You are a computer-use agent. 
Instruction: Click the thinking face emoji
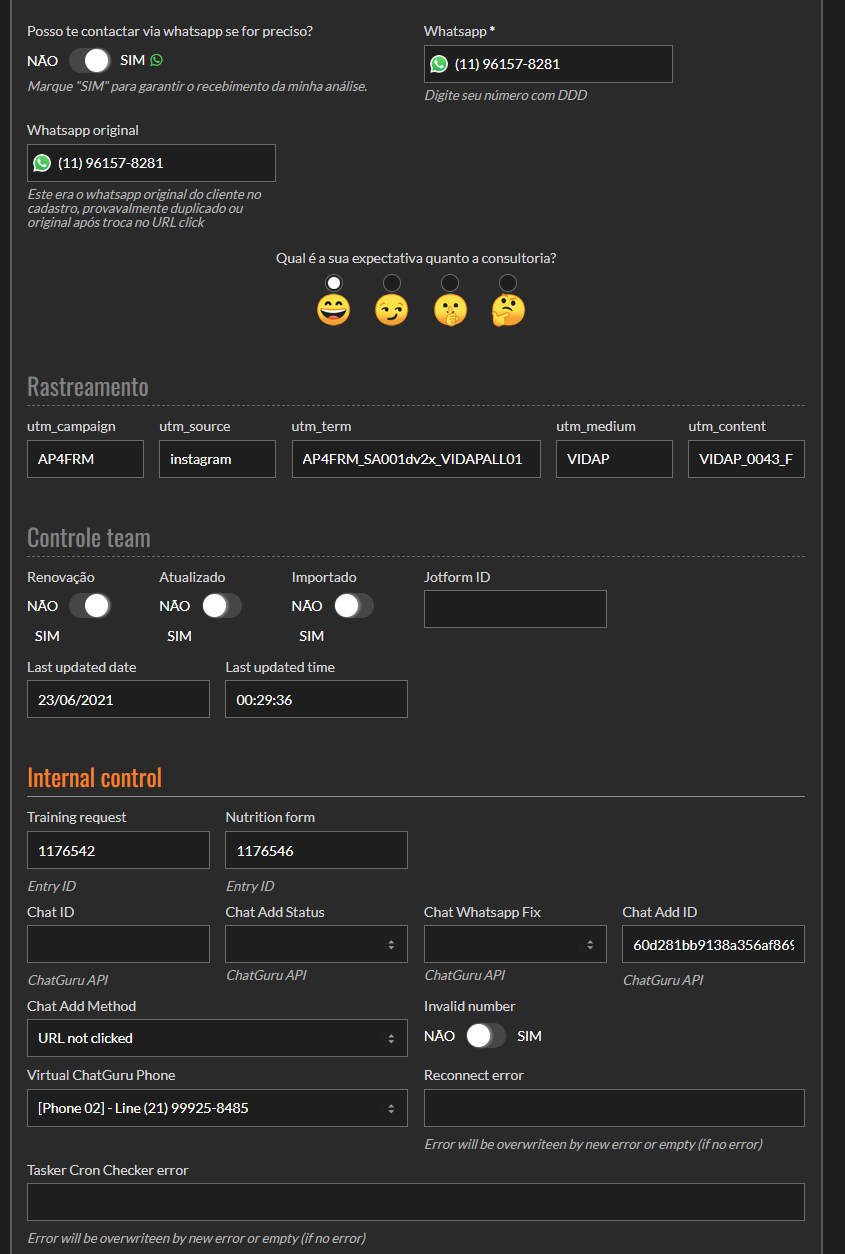508,310
